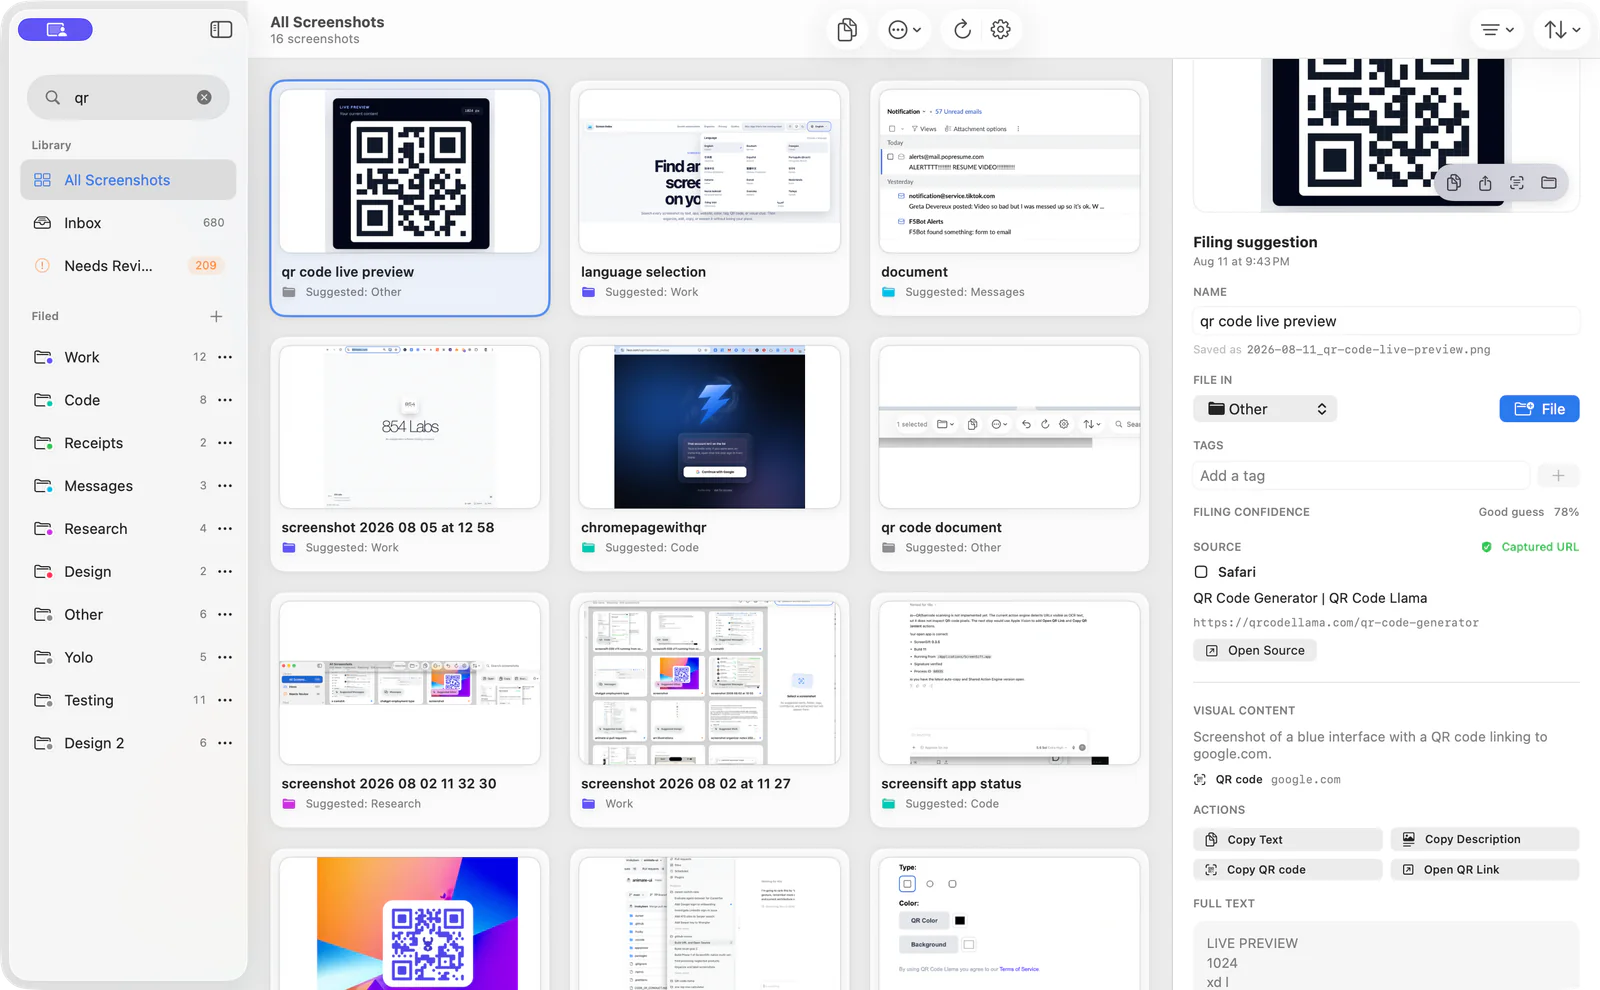This screenshot has height=990, width=1600.
Task: Select 'screenshot 2026 08 02 at 11 27' card
Action: [x=710, y=710]
